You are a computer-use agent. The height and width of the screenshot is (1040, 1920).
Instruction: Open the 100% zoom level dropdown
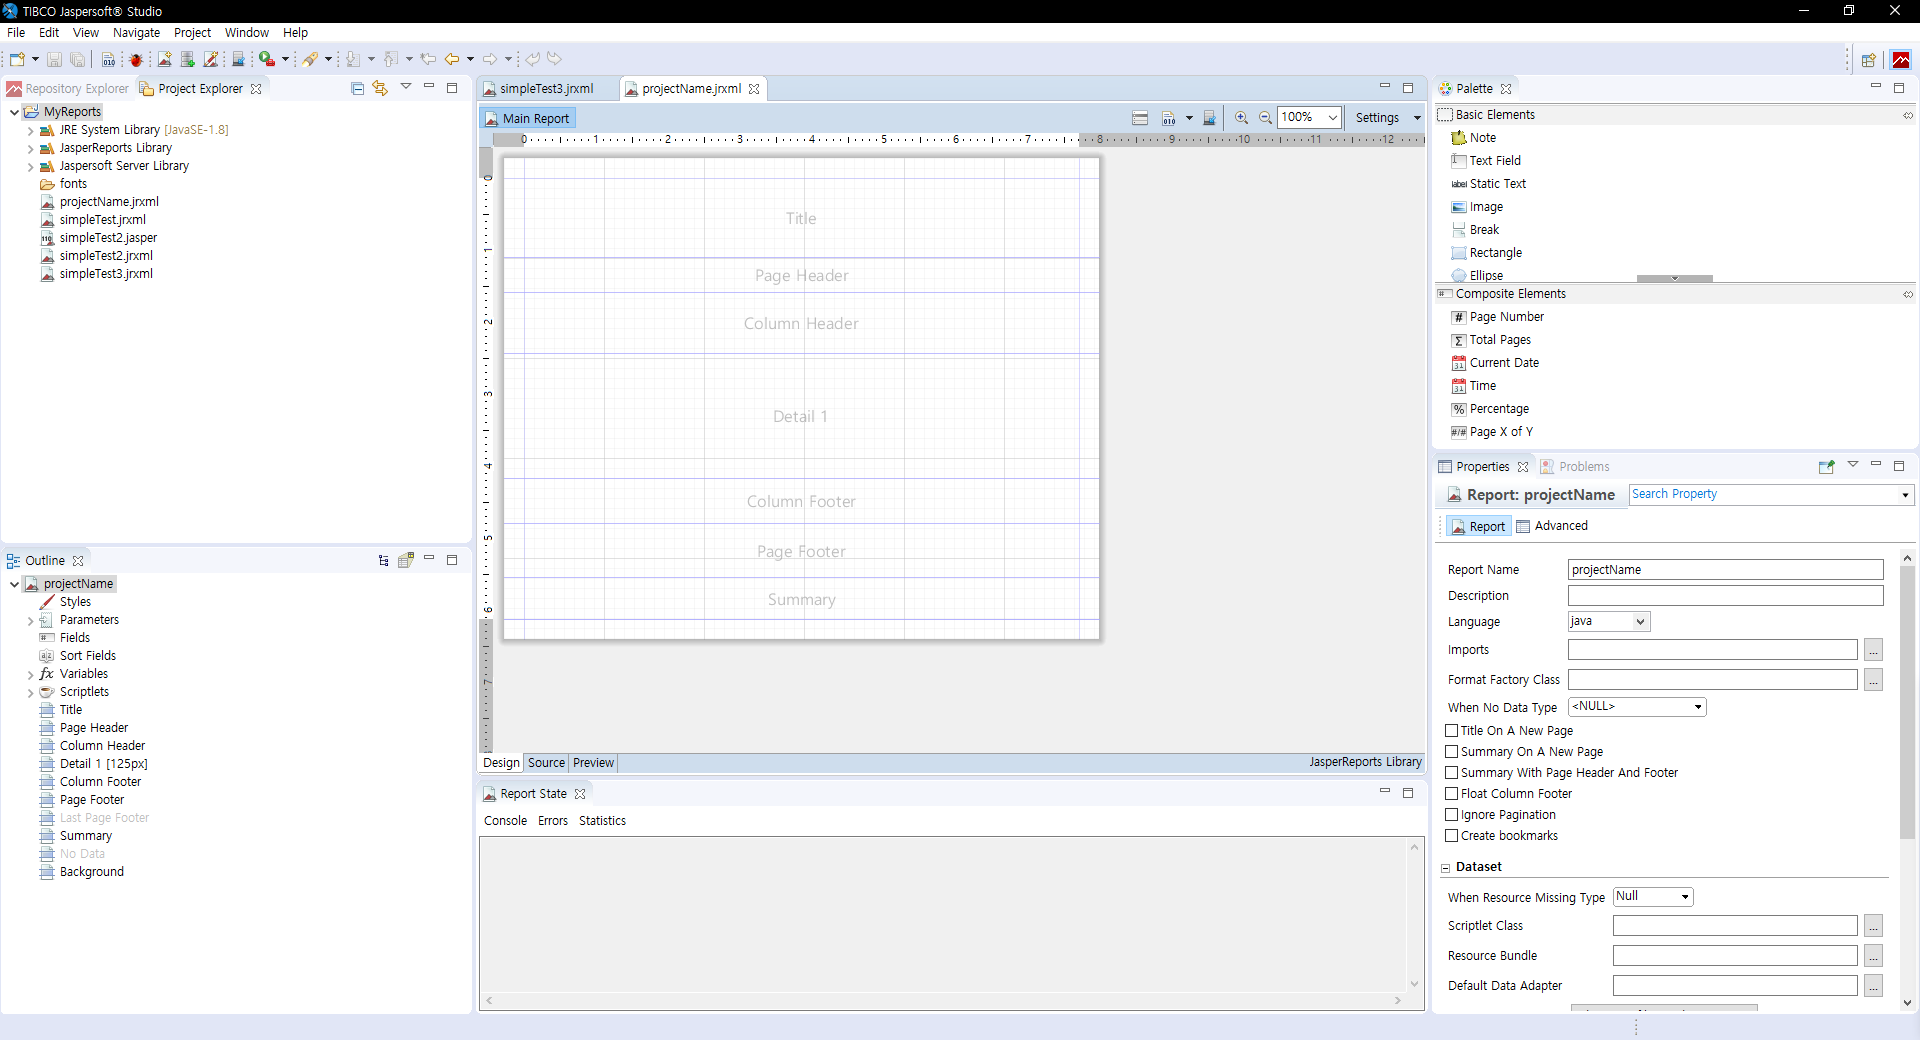click(x=1309, y=118)
